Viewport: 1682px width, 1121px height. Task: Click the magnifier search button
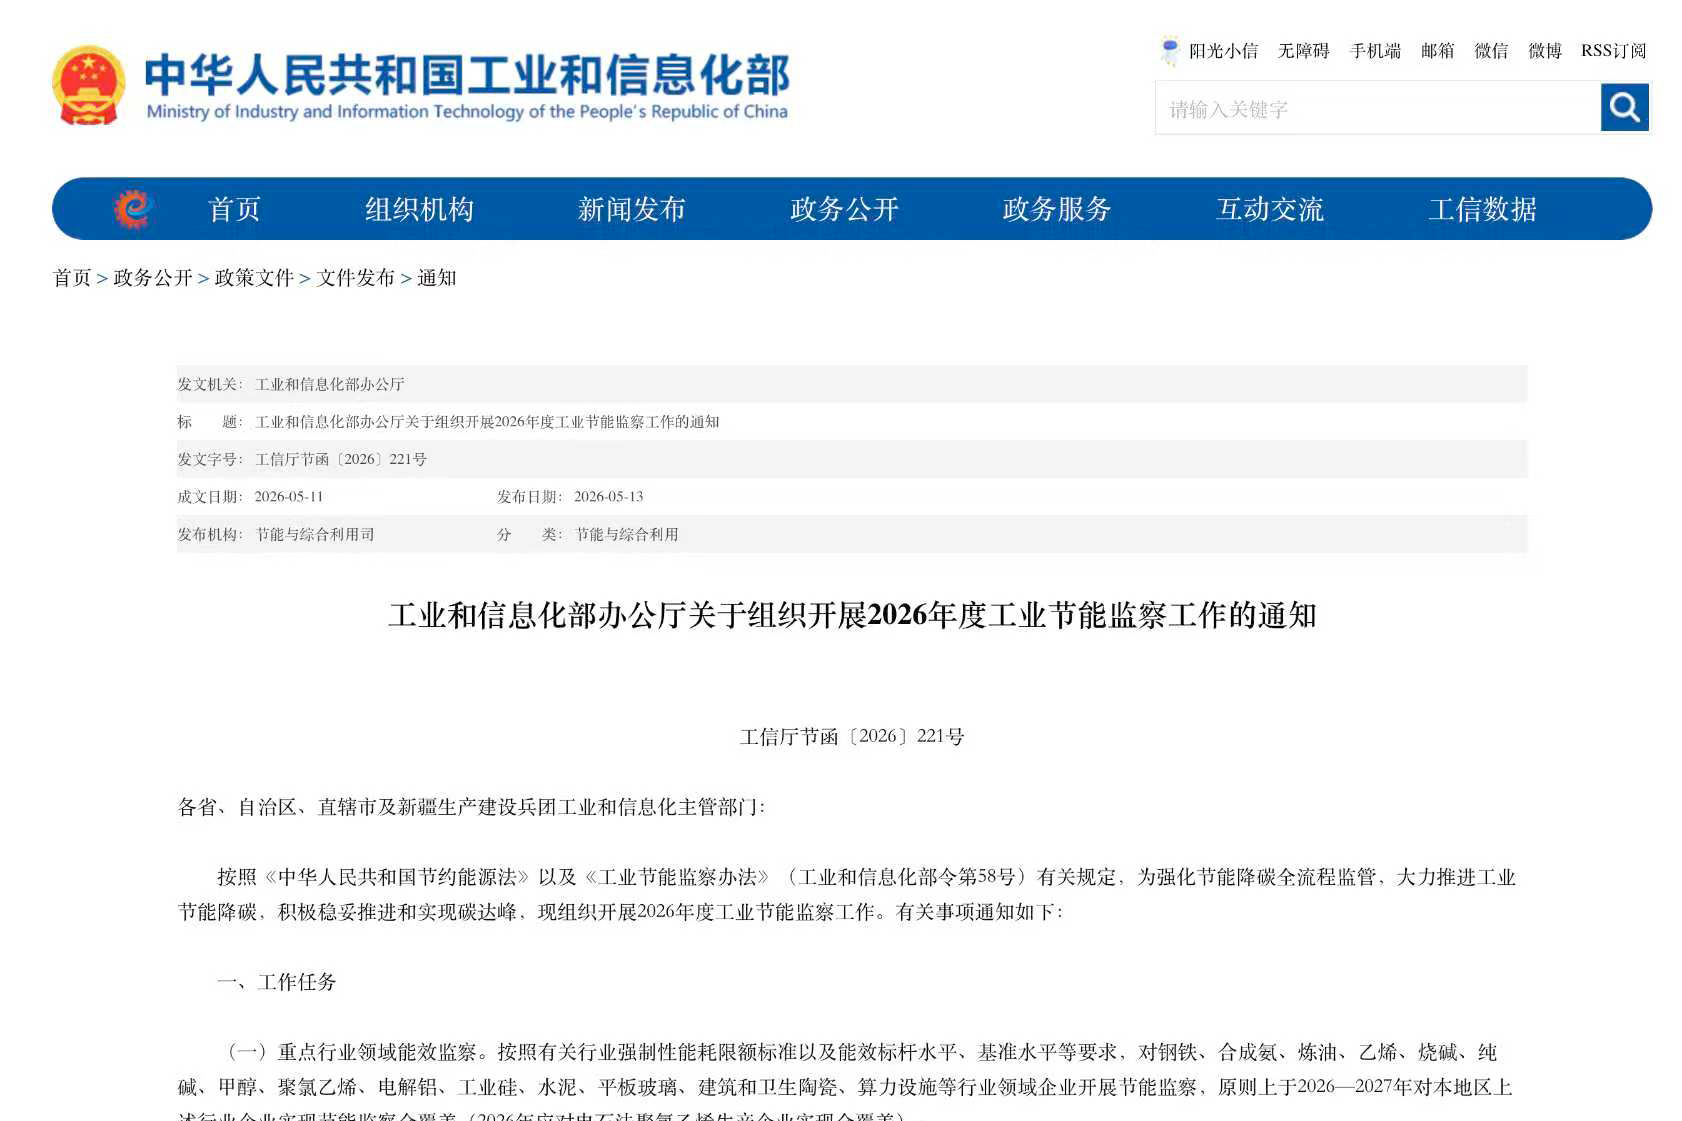point(1624,107)
